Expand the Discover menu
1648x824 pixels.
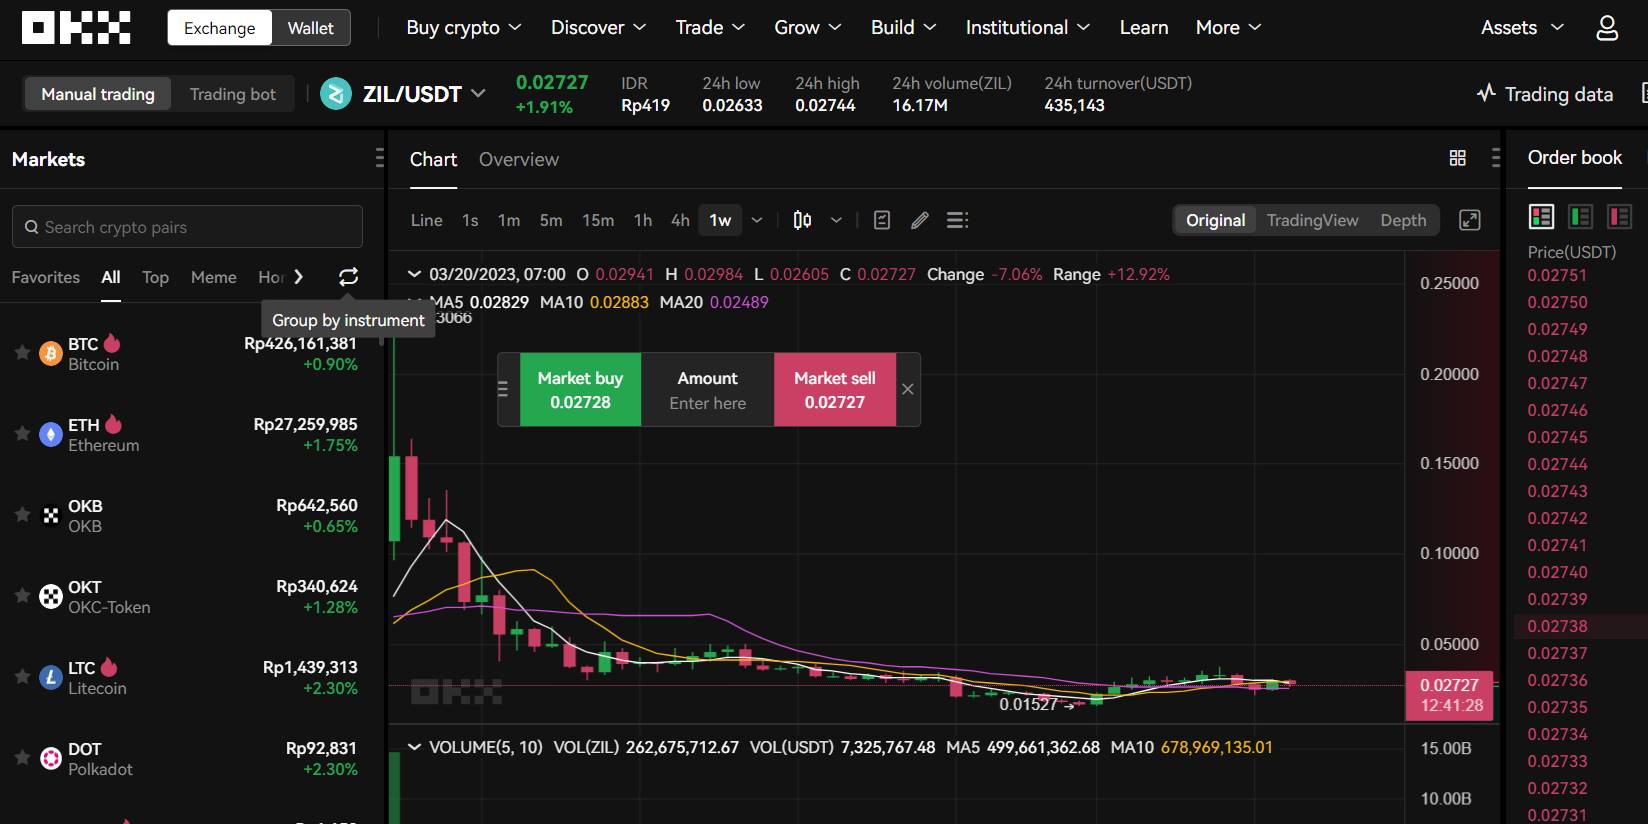[598, 28]
